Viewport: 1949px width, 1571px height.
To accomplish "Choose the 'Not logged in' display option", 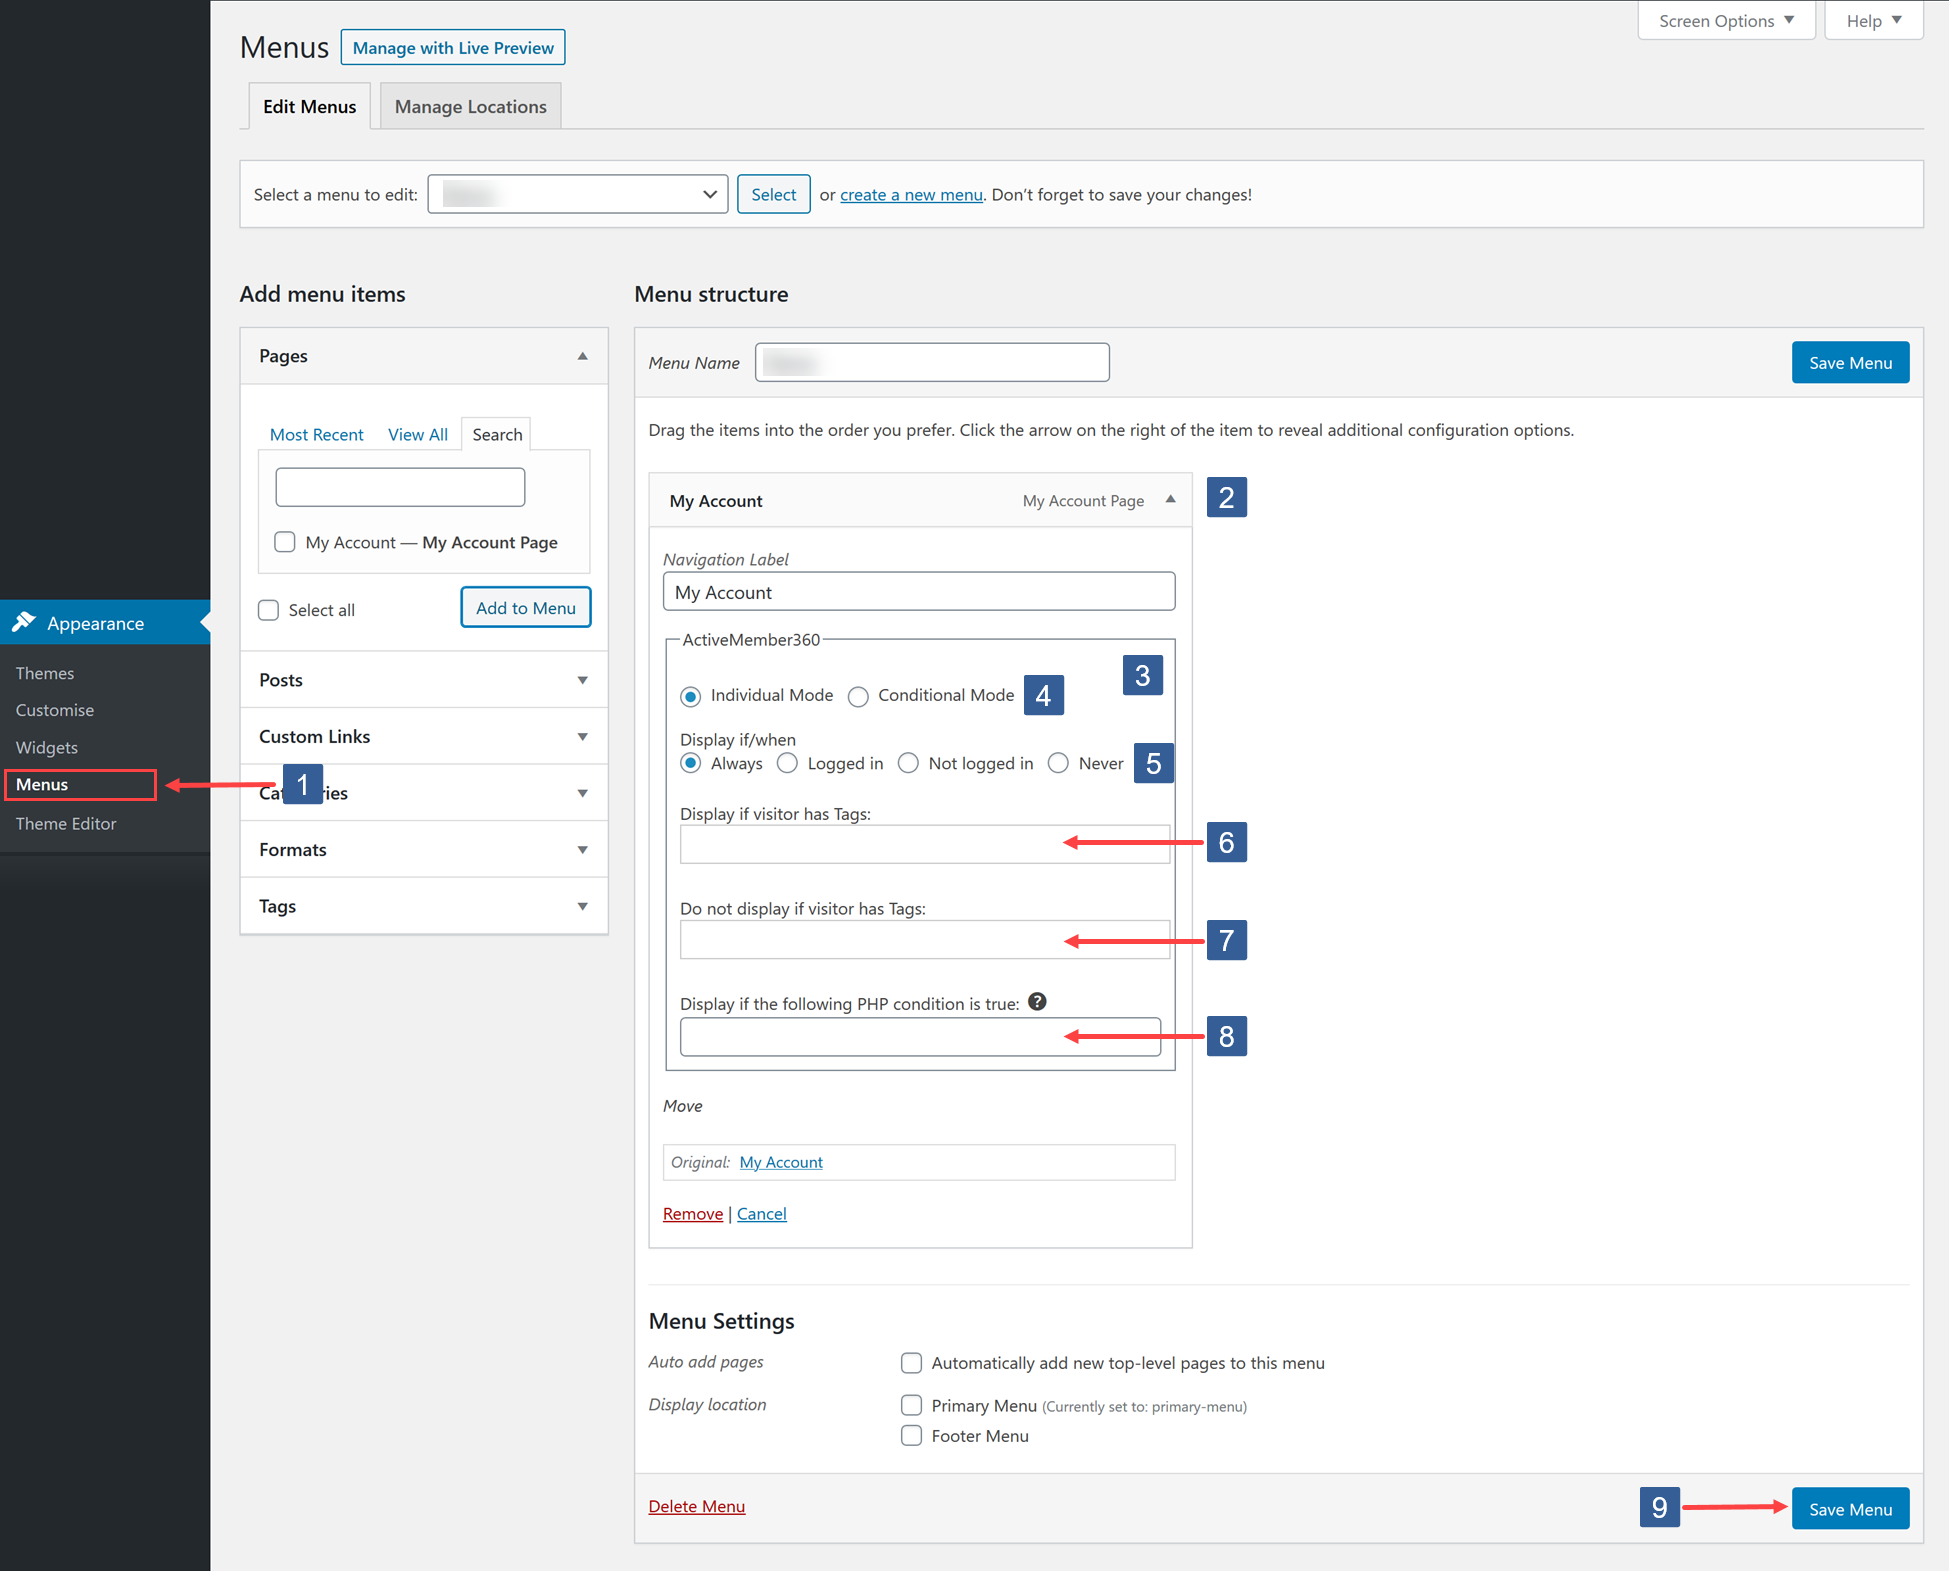I will click(908, 763).
